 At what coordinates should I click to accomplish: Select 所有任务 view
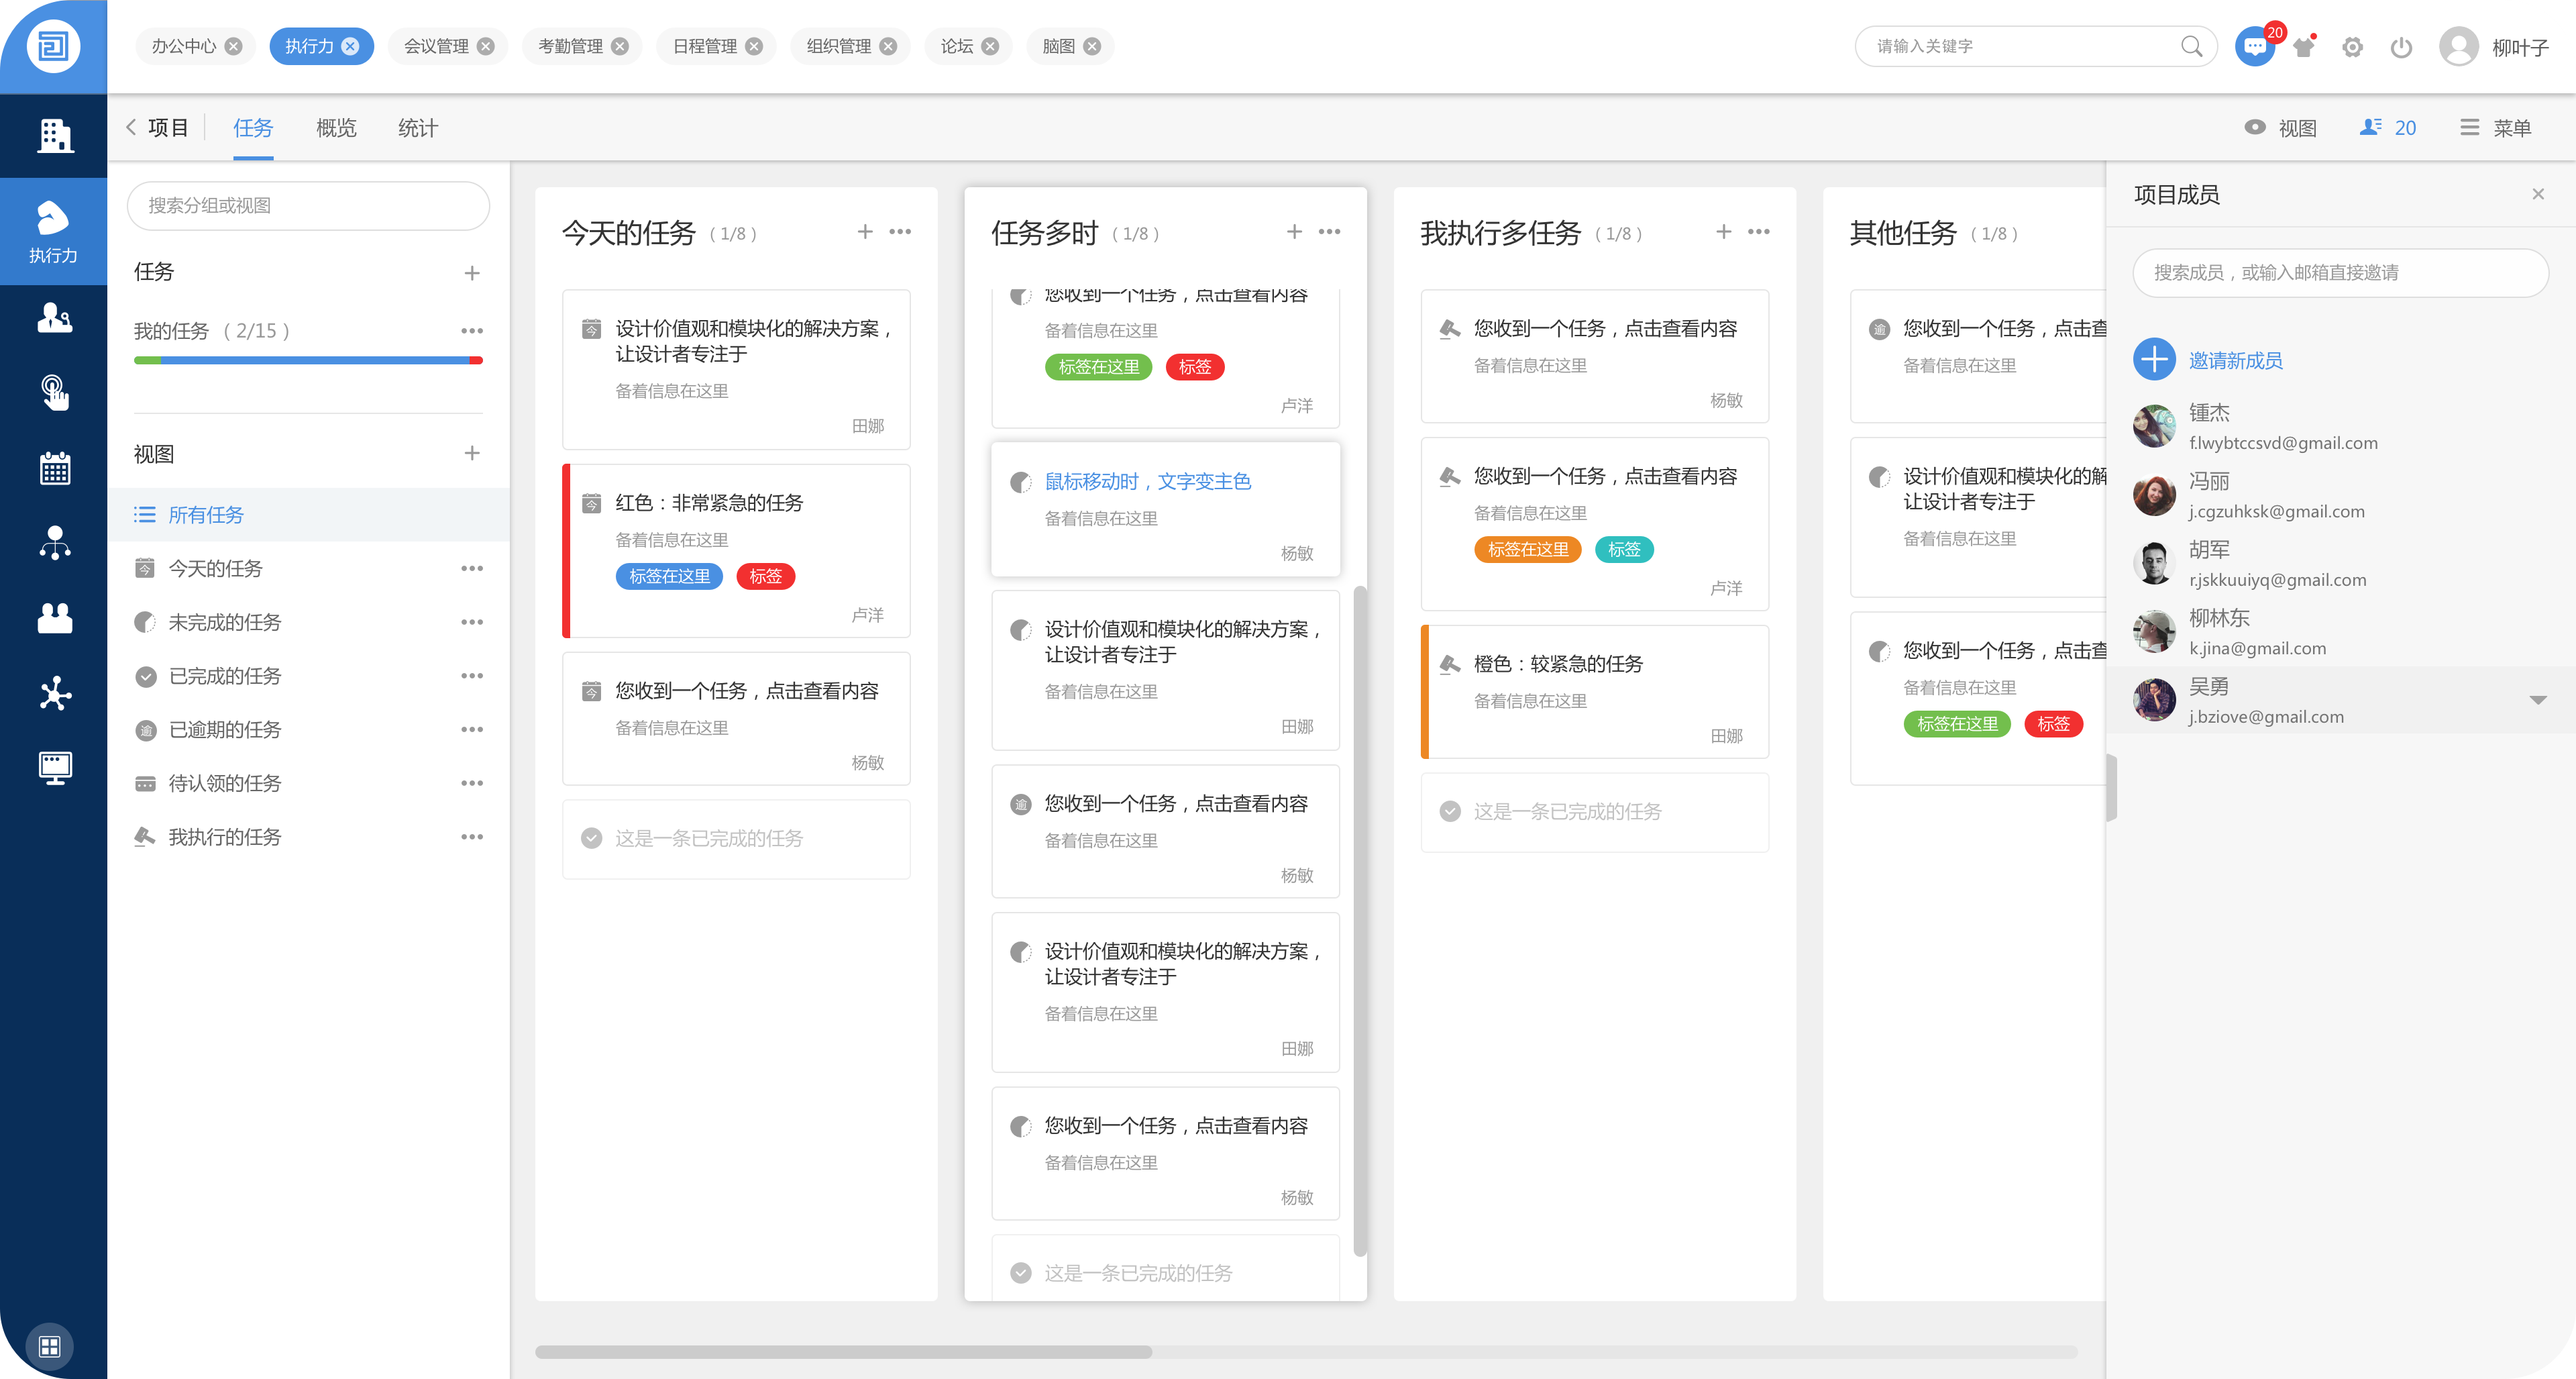309,515
